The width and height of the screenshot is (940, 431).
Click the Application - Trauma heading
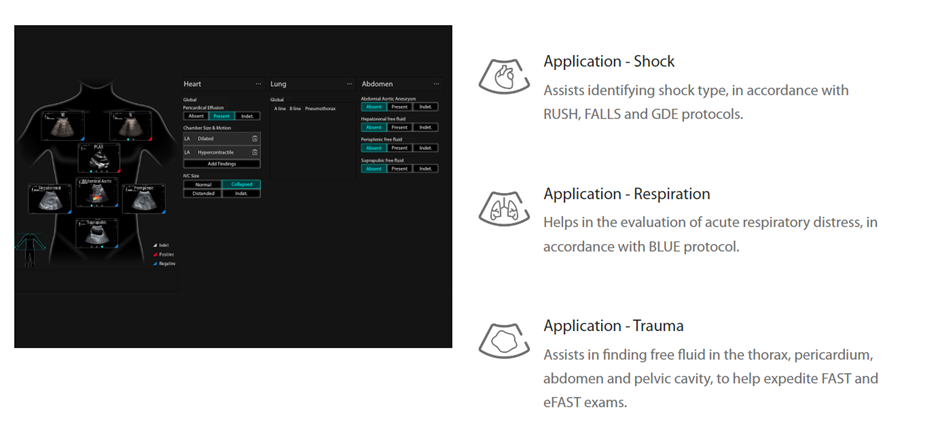(x=613, y=325)
